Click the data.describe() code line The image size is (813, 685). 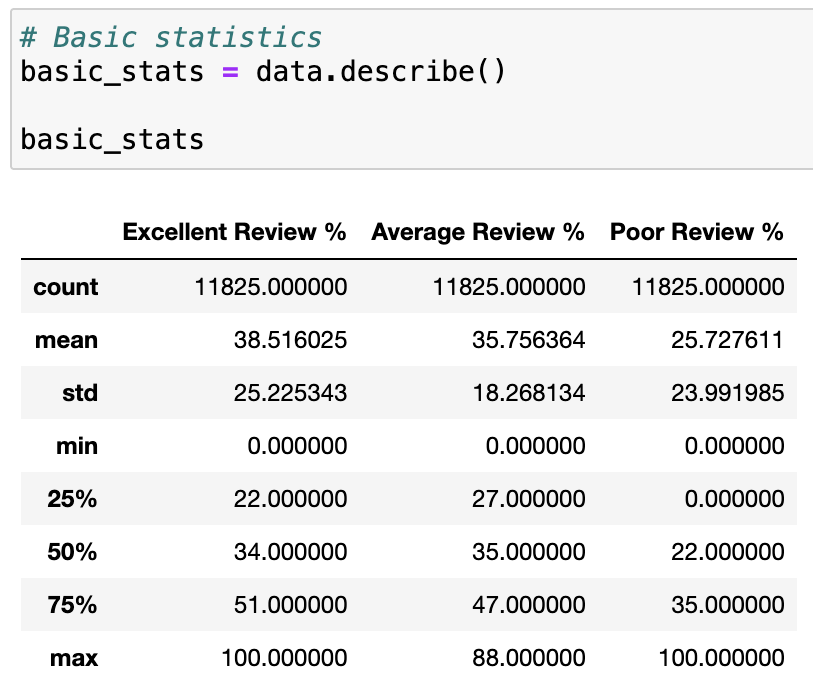[x=262, y=72]
